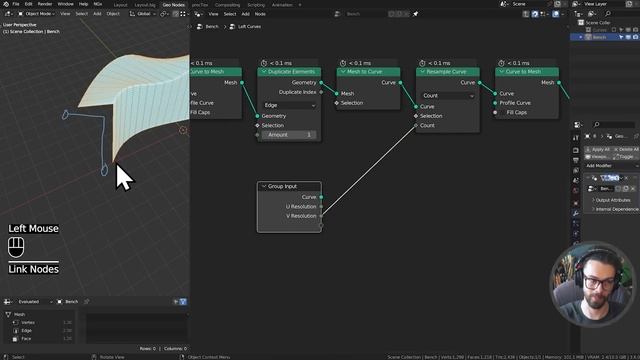Click the Group Input Curve output socket
Viewport: 640px width, 360px height.
pyautogui.click(x=321, y=197)
